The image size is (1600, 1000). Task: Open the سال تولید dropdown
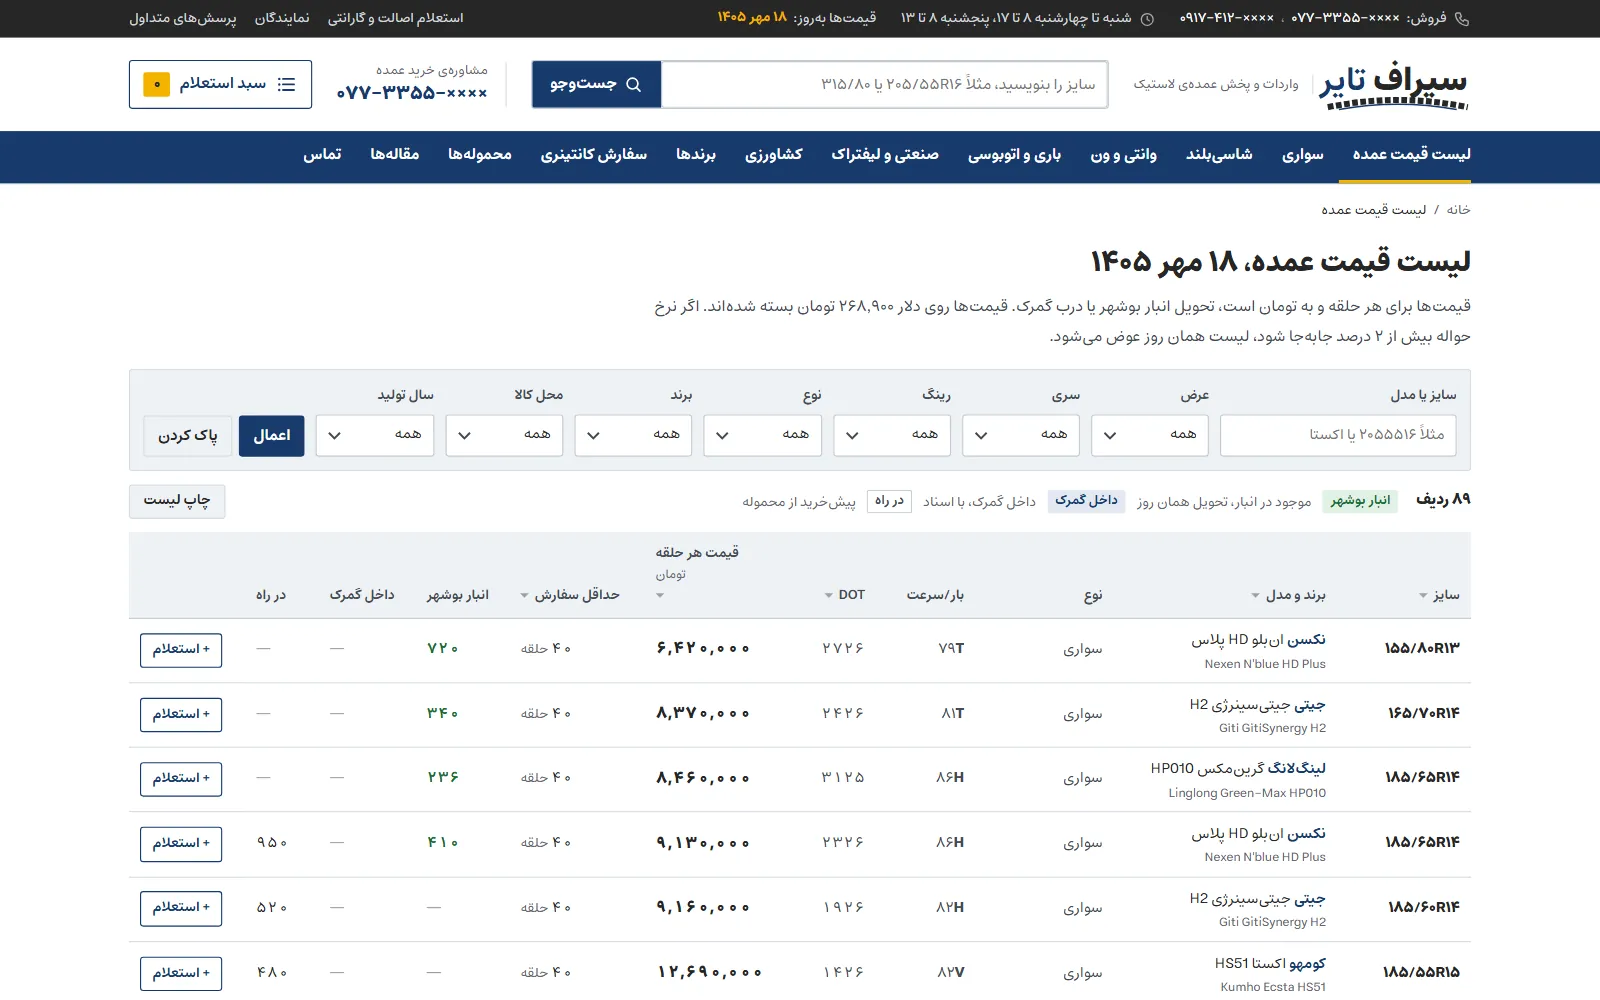click(x=375, y=435)
